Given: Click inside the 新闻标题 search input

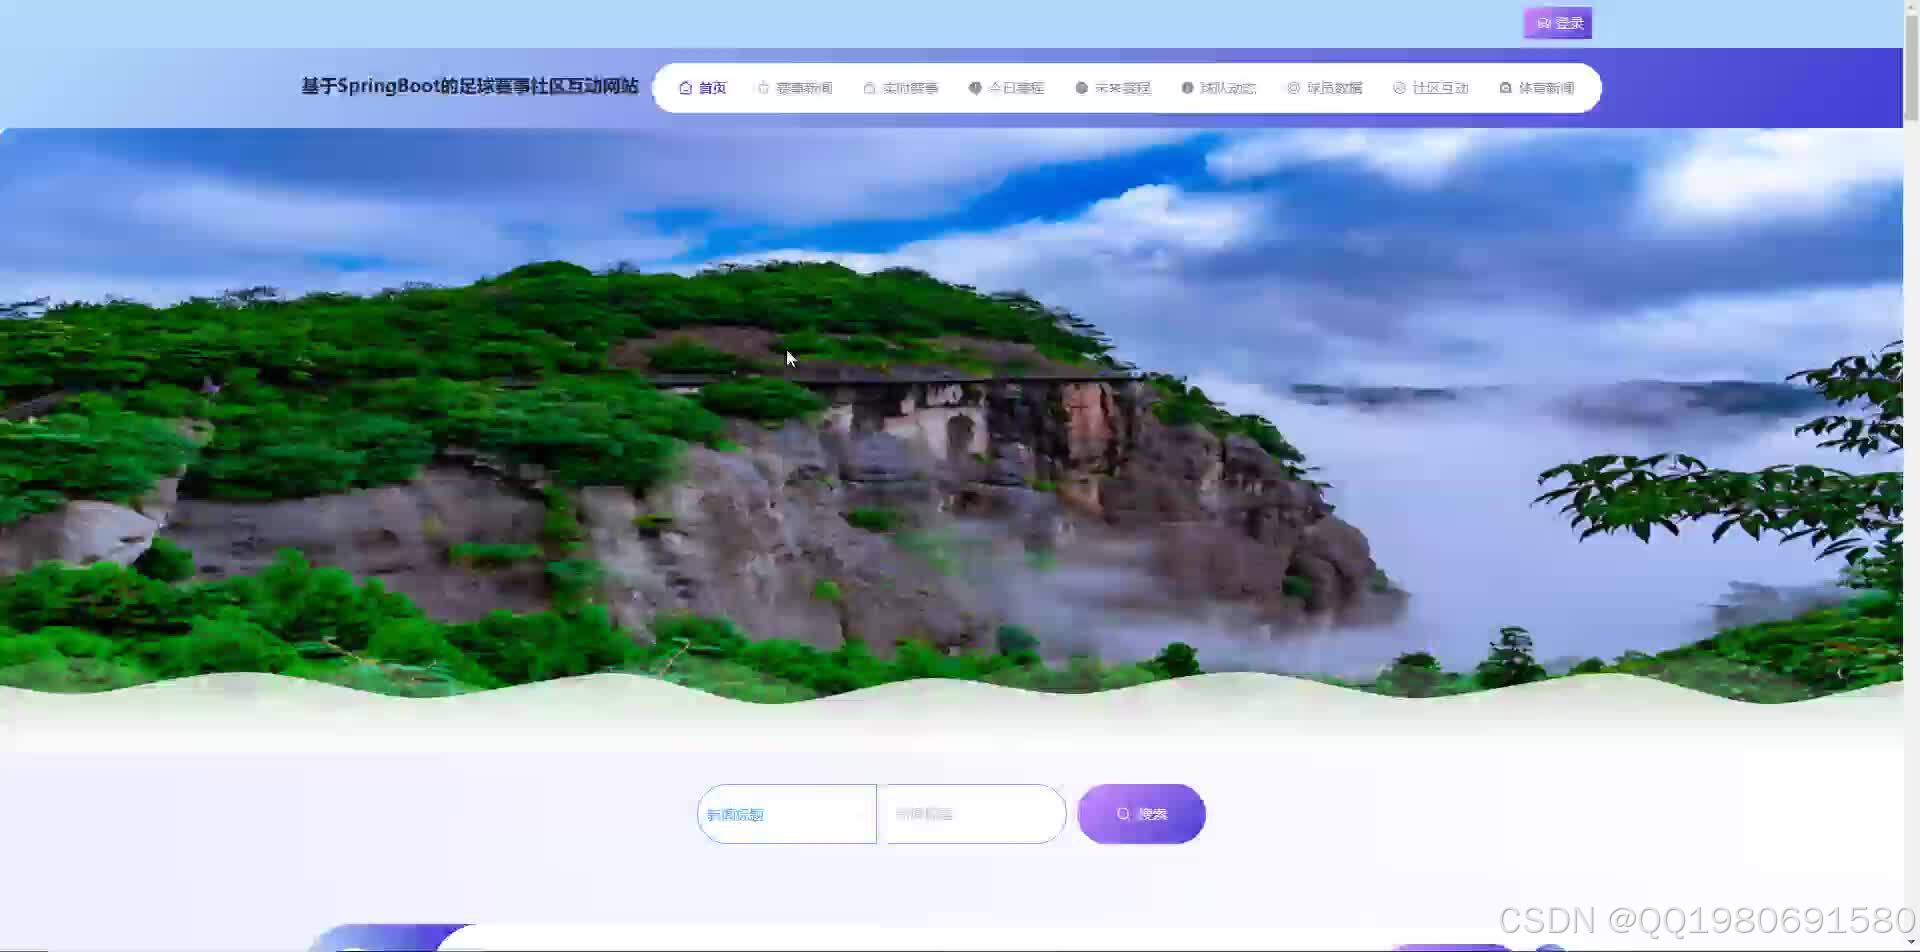Looking at the screenshot, I should pos(787,813).
